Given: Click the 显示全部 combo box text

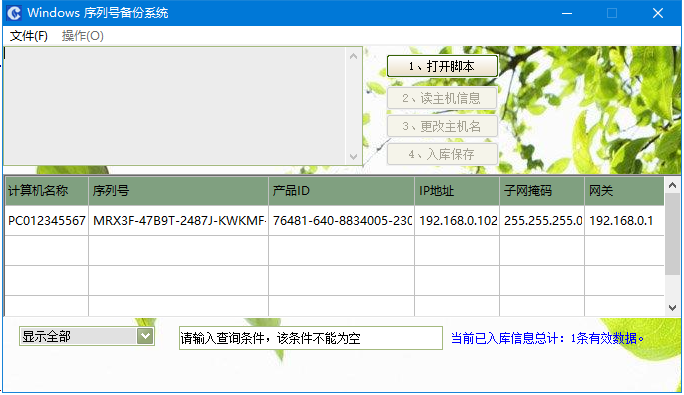Looking at the screenshot, I should click(x=47, y=337).
